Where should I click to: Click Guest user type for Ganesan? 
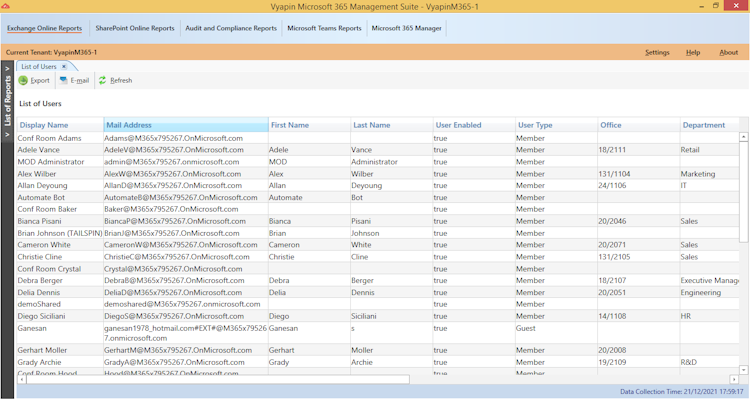click(x=526, y=328)
